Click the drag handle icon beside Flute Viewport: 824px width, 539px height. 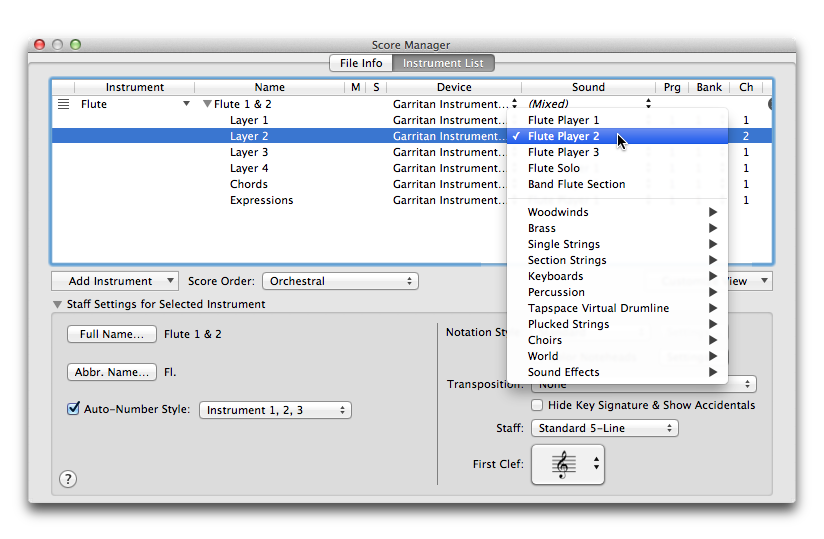pos(63,104)
